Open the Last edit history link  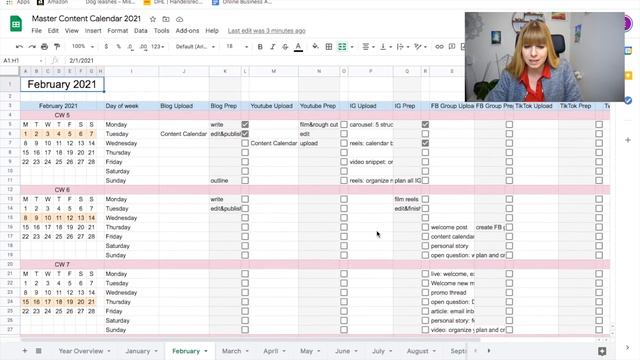click(267, 31)
